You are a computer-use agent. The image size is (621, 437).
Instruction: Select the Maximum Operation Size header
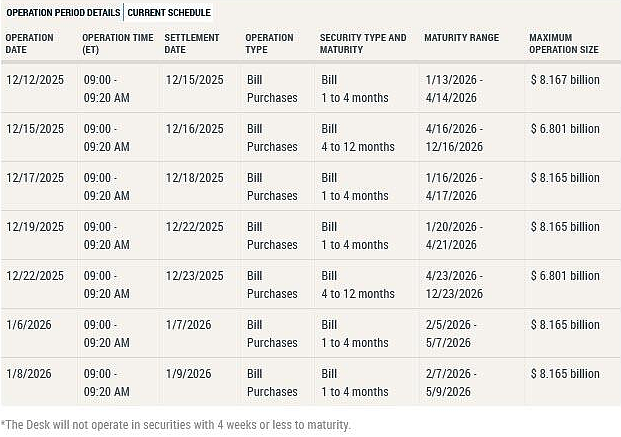[x=564, y=44]
